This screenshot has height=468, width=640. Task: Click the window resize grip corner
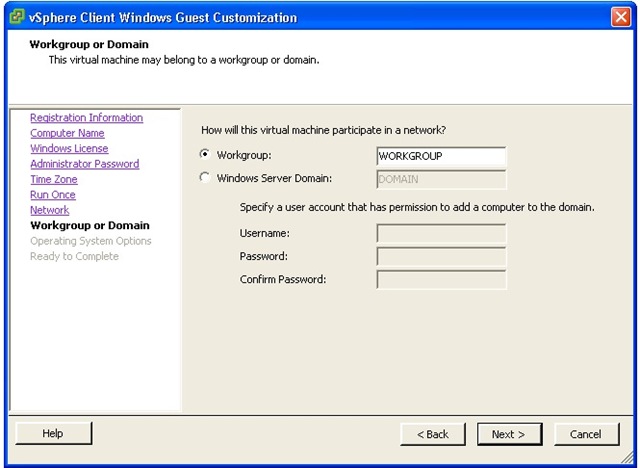627,458
